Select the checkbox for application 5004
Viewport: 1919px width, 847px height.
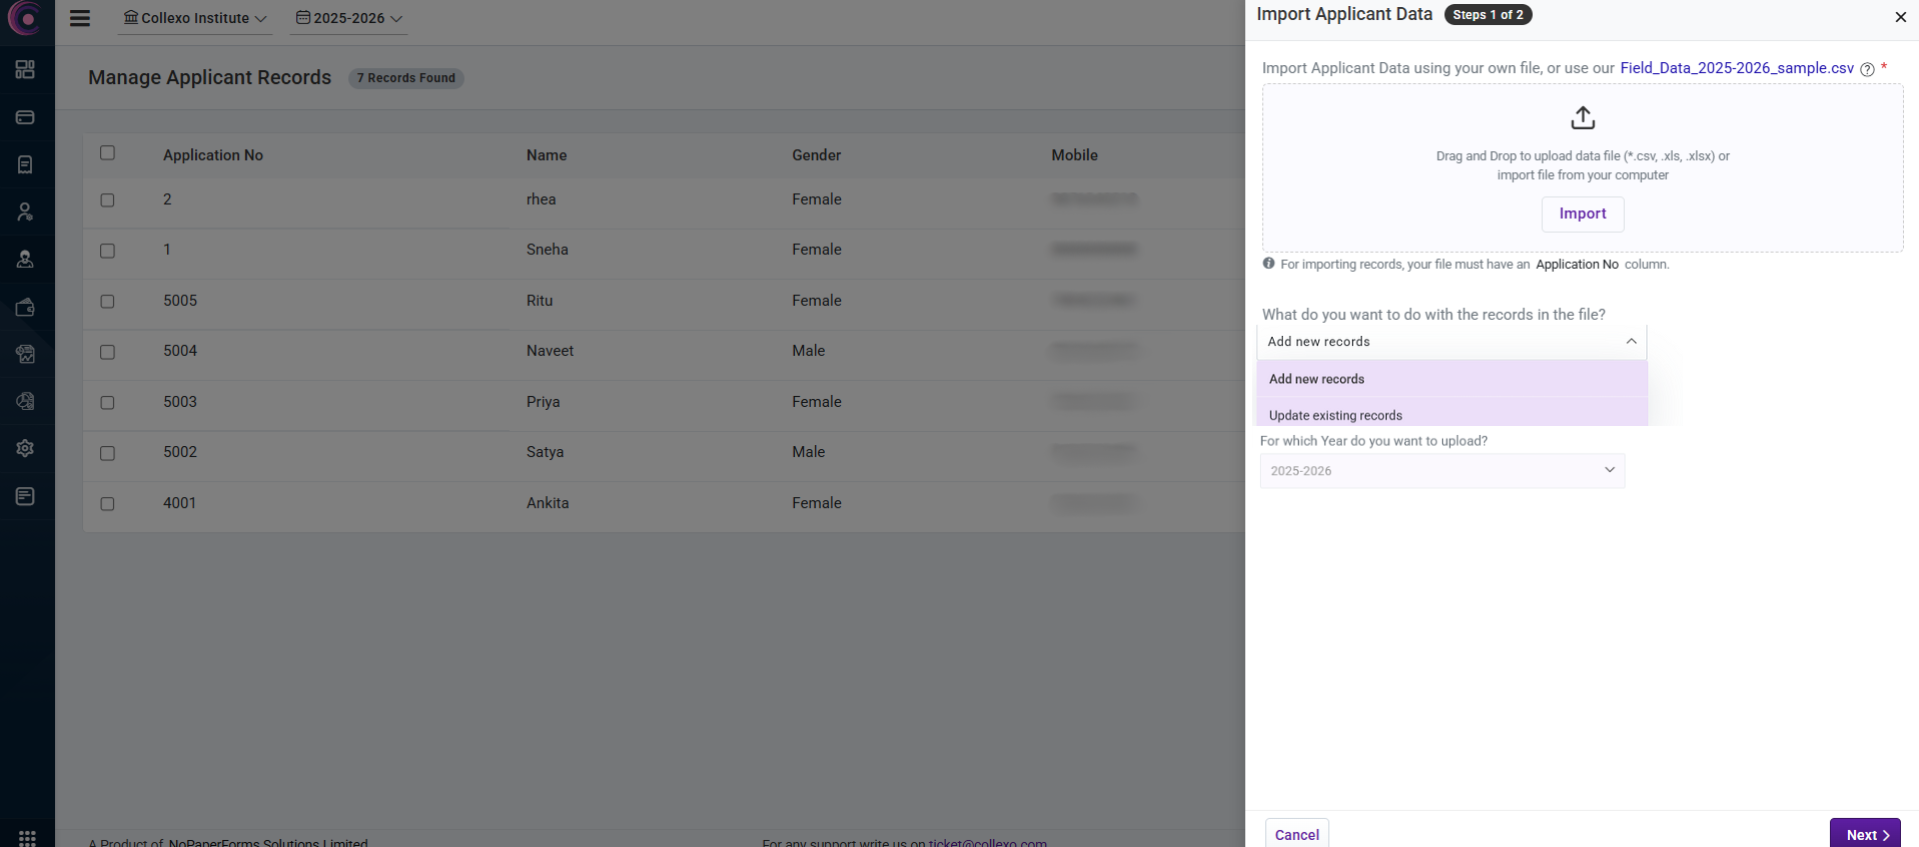tap(107, 352)
